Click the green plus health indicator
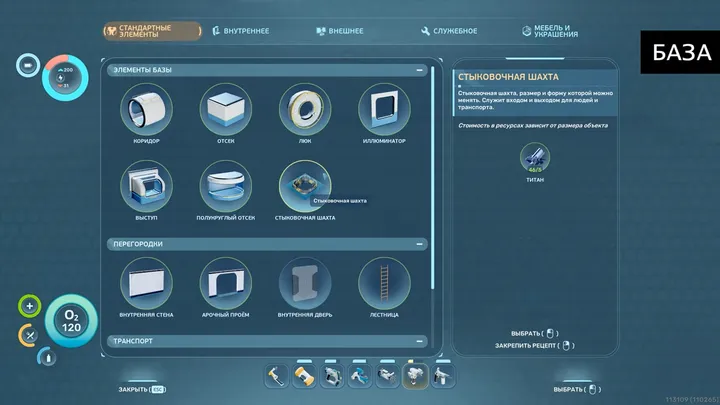Screen dimensions: 720x405 pyautogui.click(x=29, y=306)
